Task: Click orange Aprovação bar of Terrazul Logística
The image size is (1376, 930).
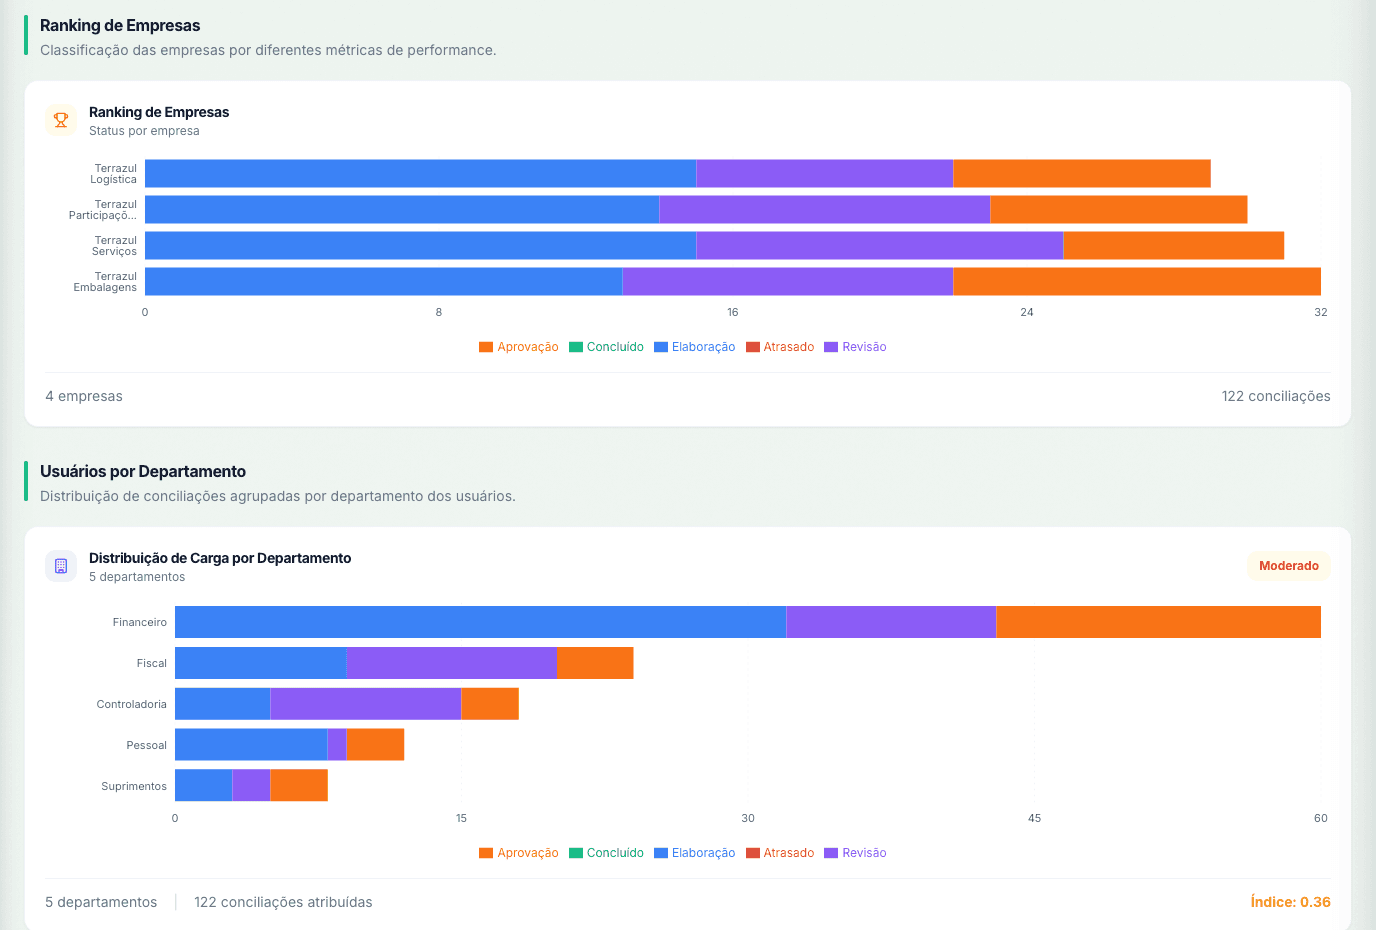Action: click(x=1082, y=174)
